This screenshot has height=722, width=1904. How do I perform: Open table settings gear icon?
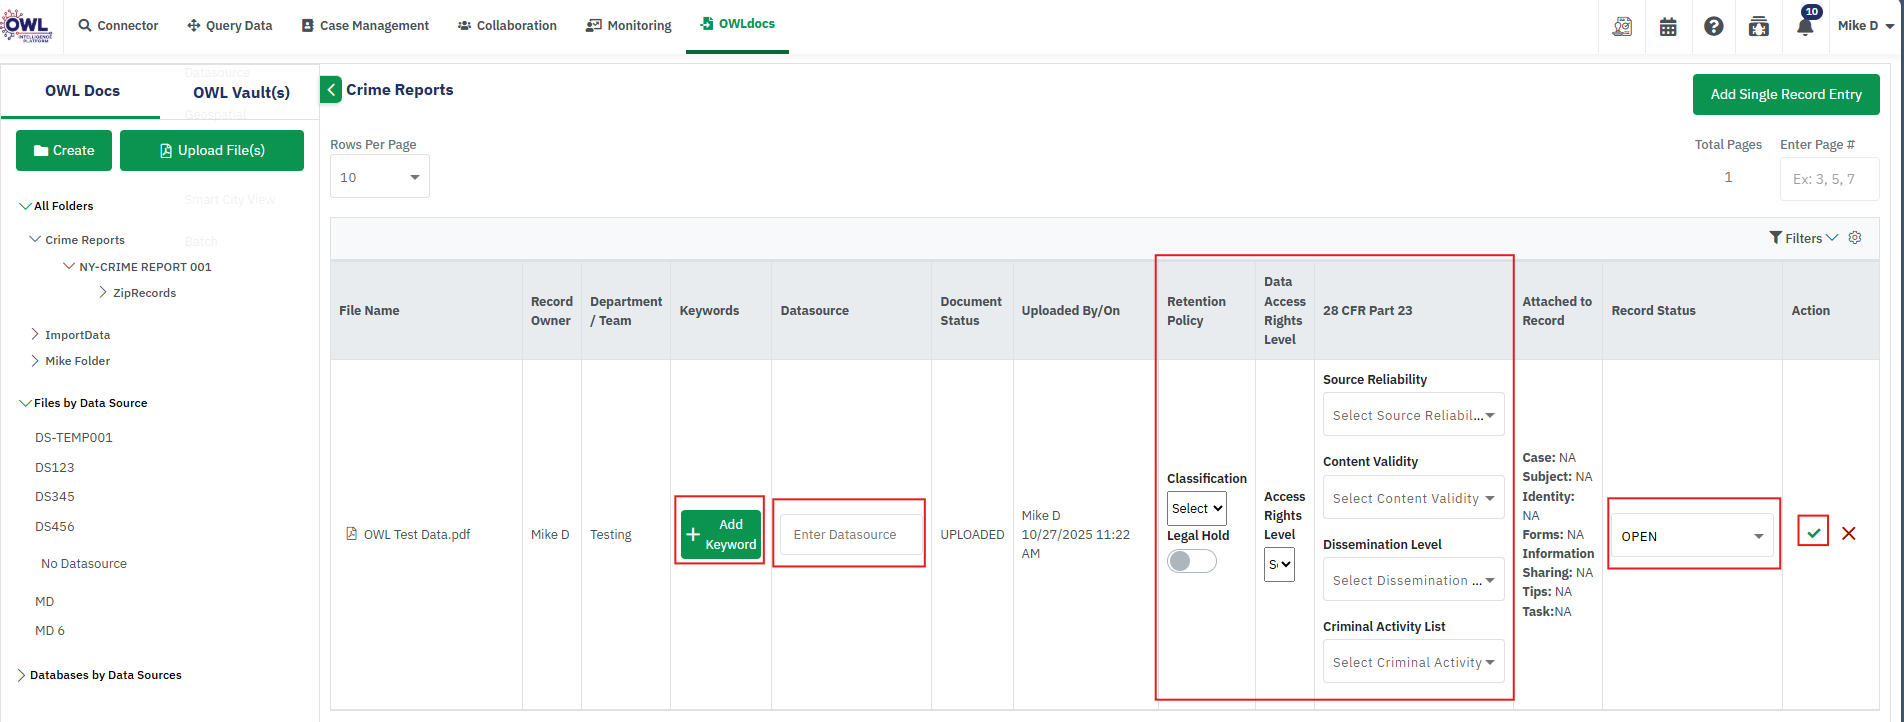coord(1855,238)
